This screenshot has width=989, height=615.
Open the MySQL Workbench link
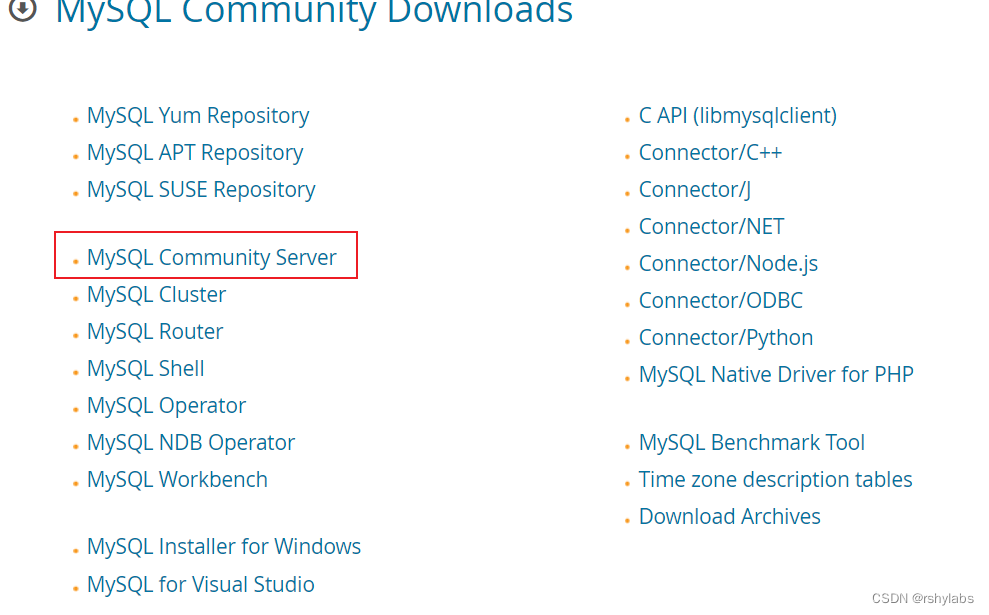coord(177,480)
